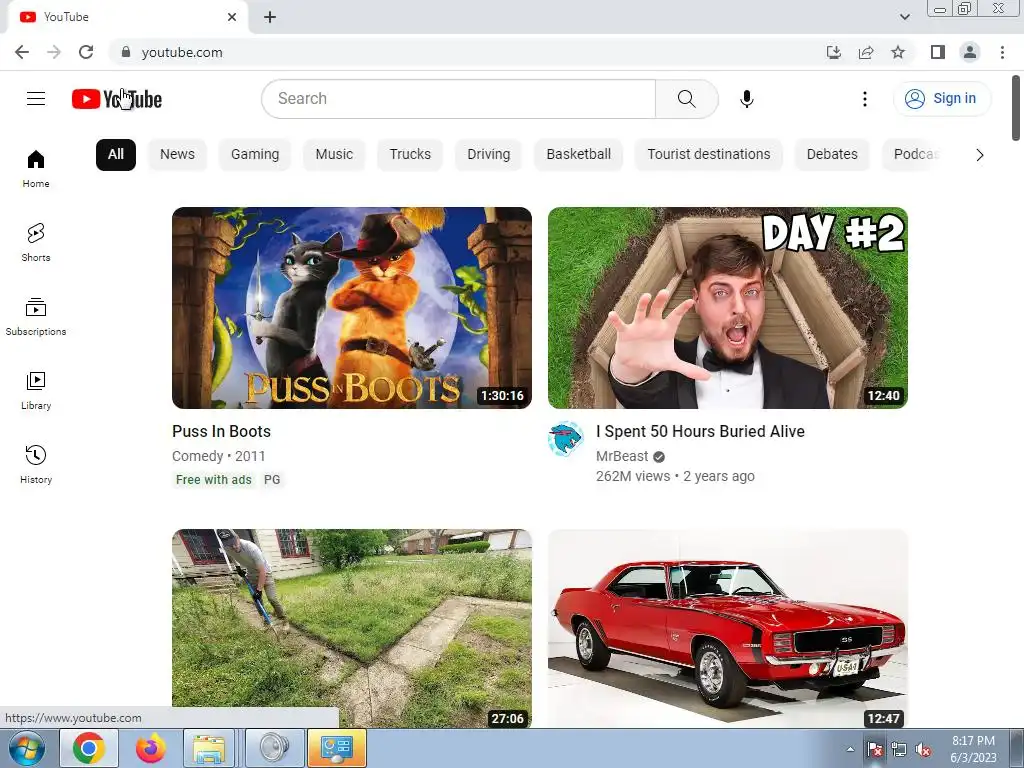Select the Debates chip
The height and width of the screenshot is (768, 1024).
click(x=832, y=155)
